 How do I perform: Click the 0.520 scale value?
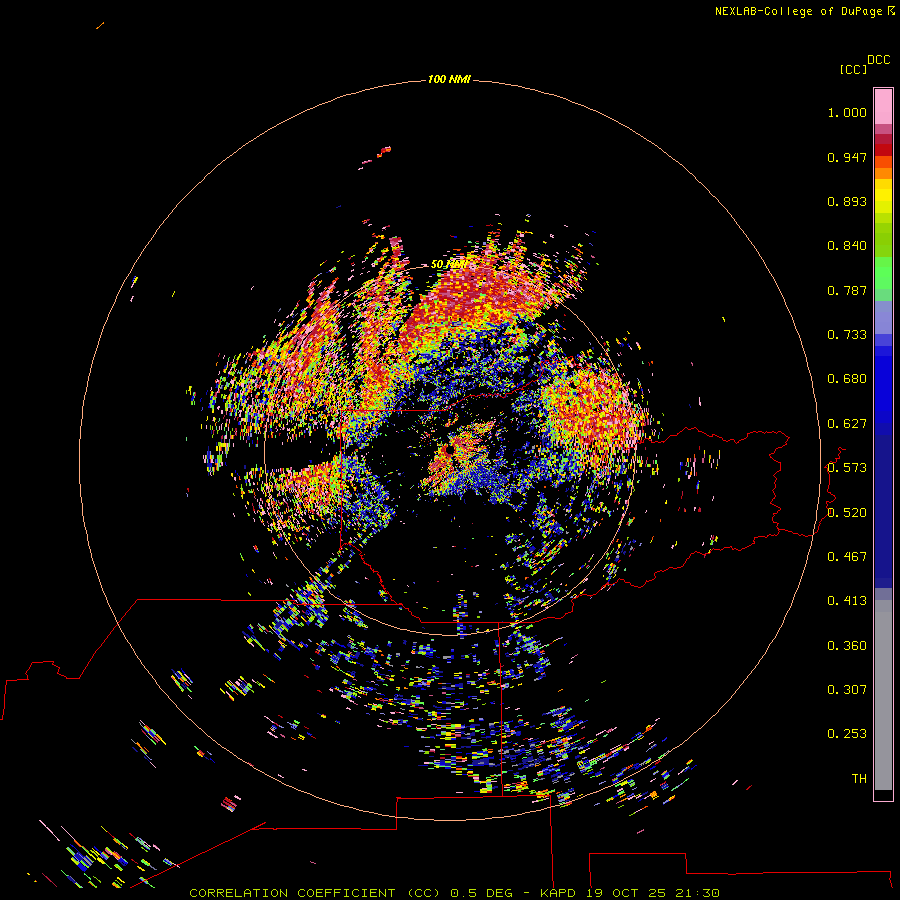tap(847, 513)
